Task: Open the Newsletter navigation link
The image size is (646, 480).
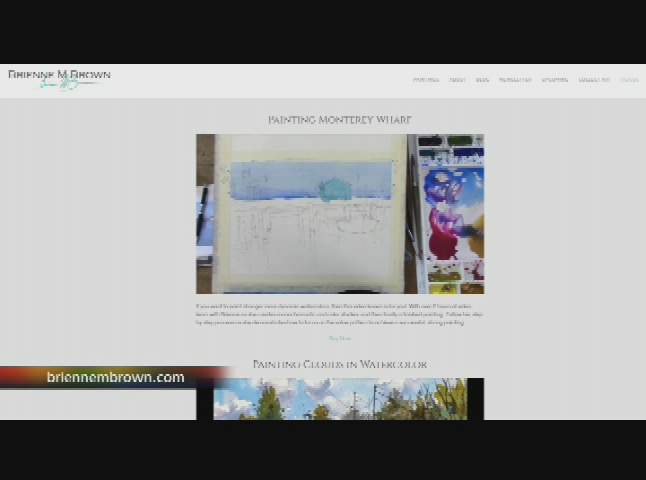Action: [x=515, y=80]
